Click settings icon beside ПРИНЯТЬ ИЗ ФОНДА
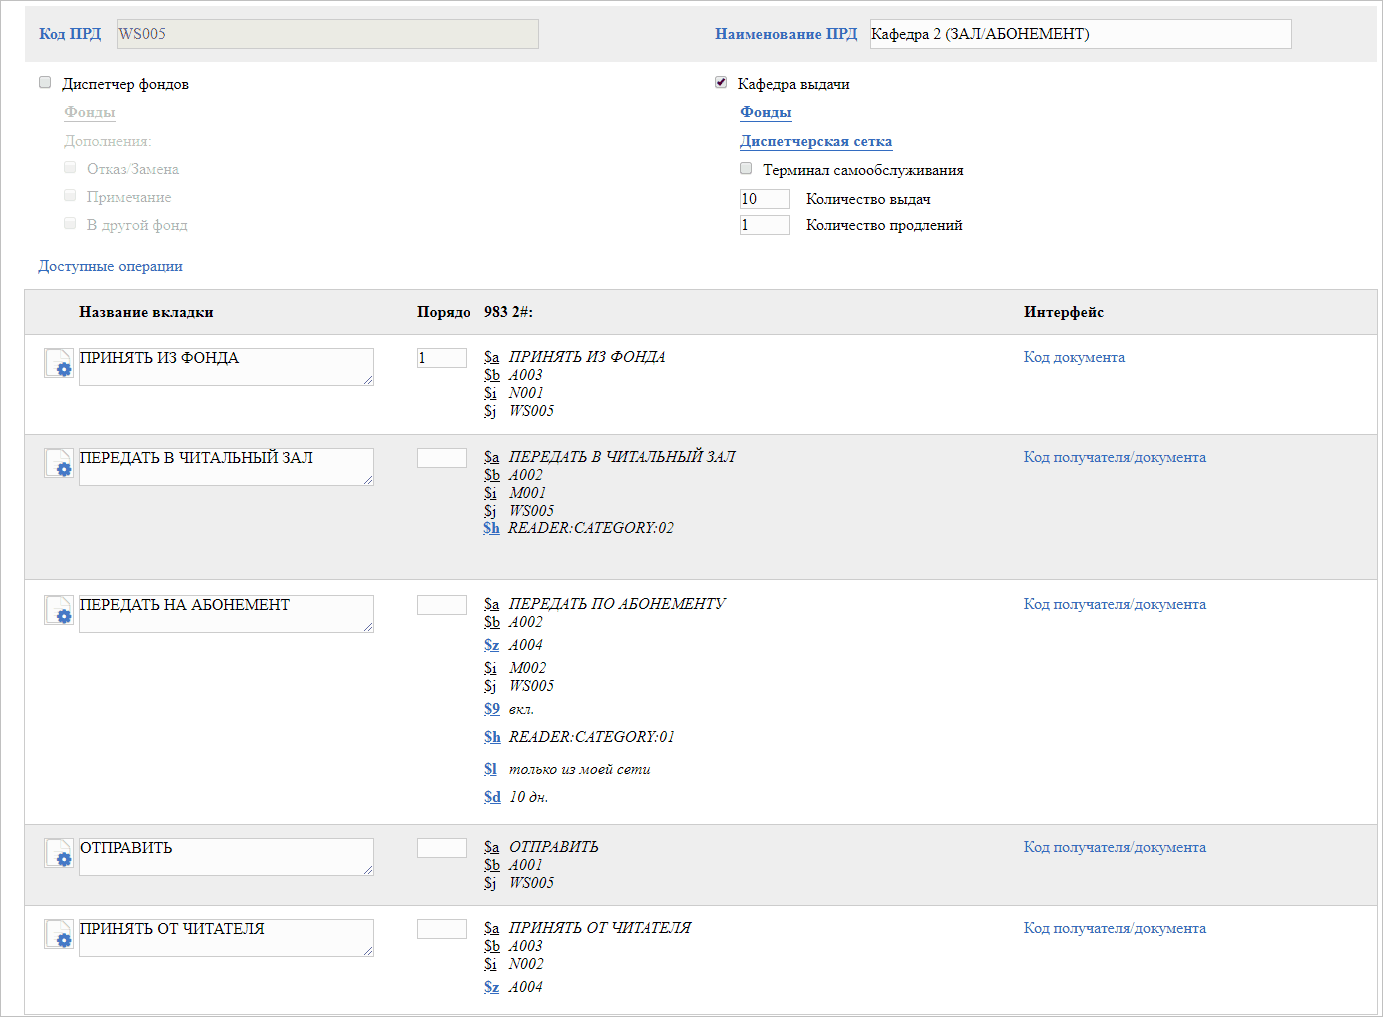The height and width of the screenshot is (1017, 1383). pyautogui.click(x=59, y=363)
